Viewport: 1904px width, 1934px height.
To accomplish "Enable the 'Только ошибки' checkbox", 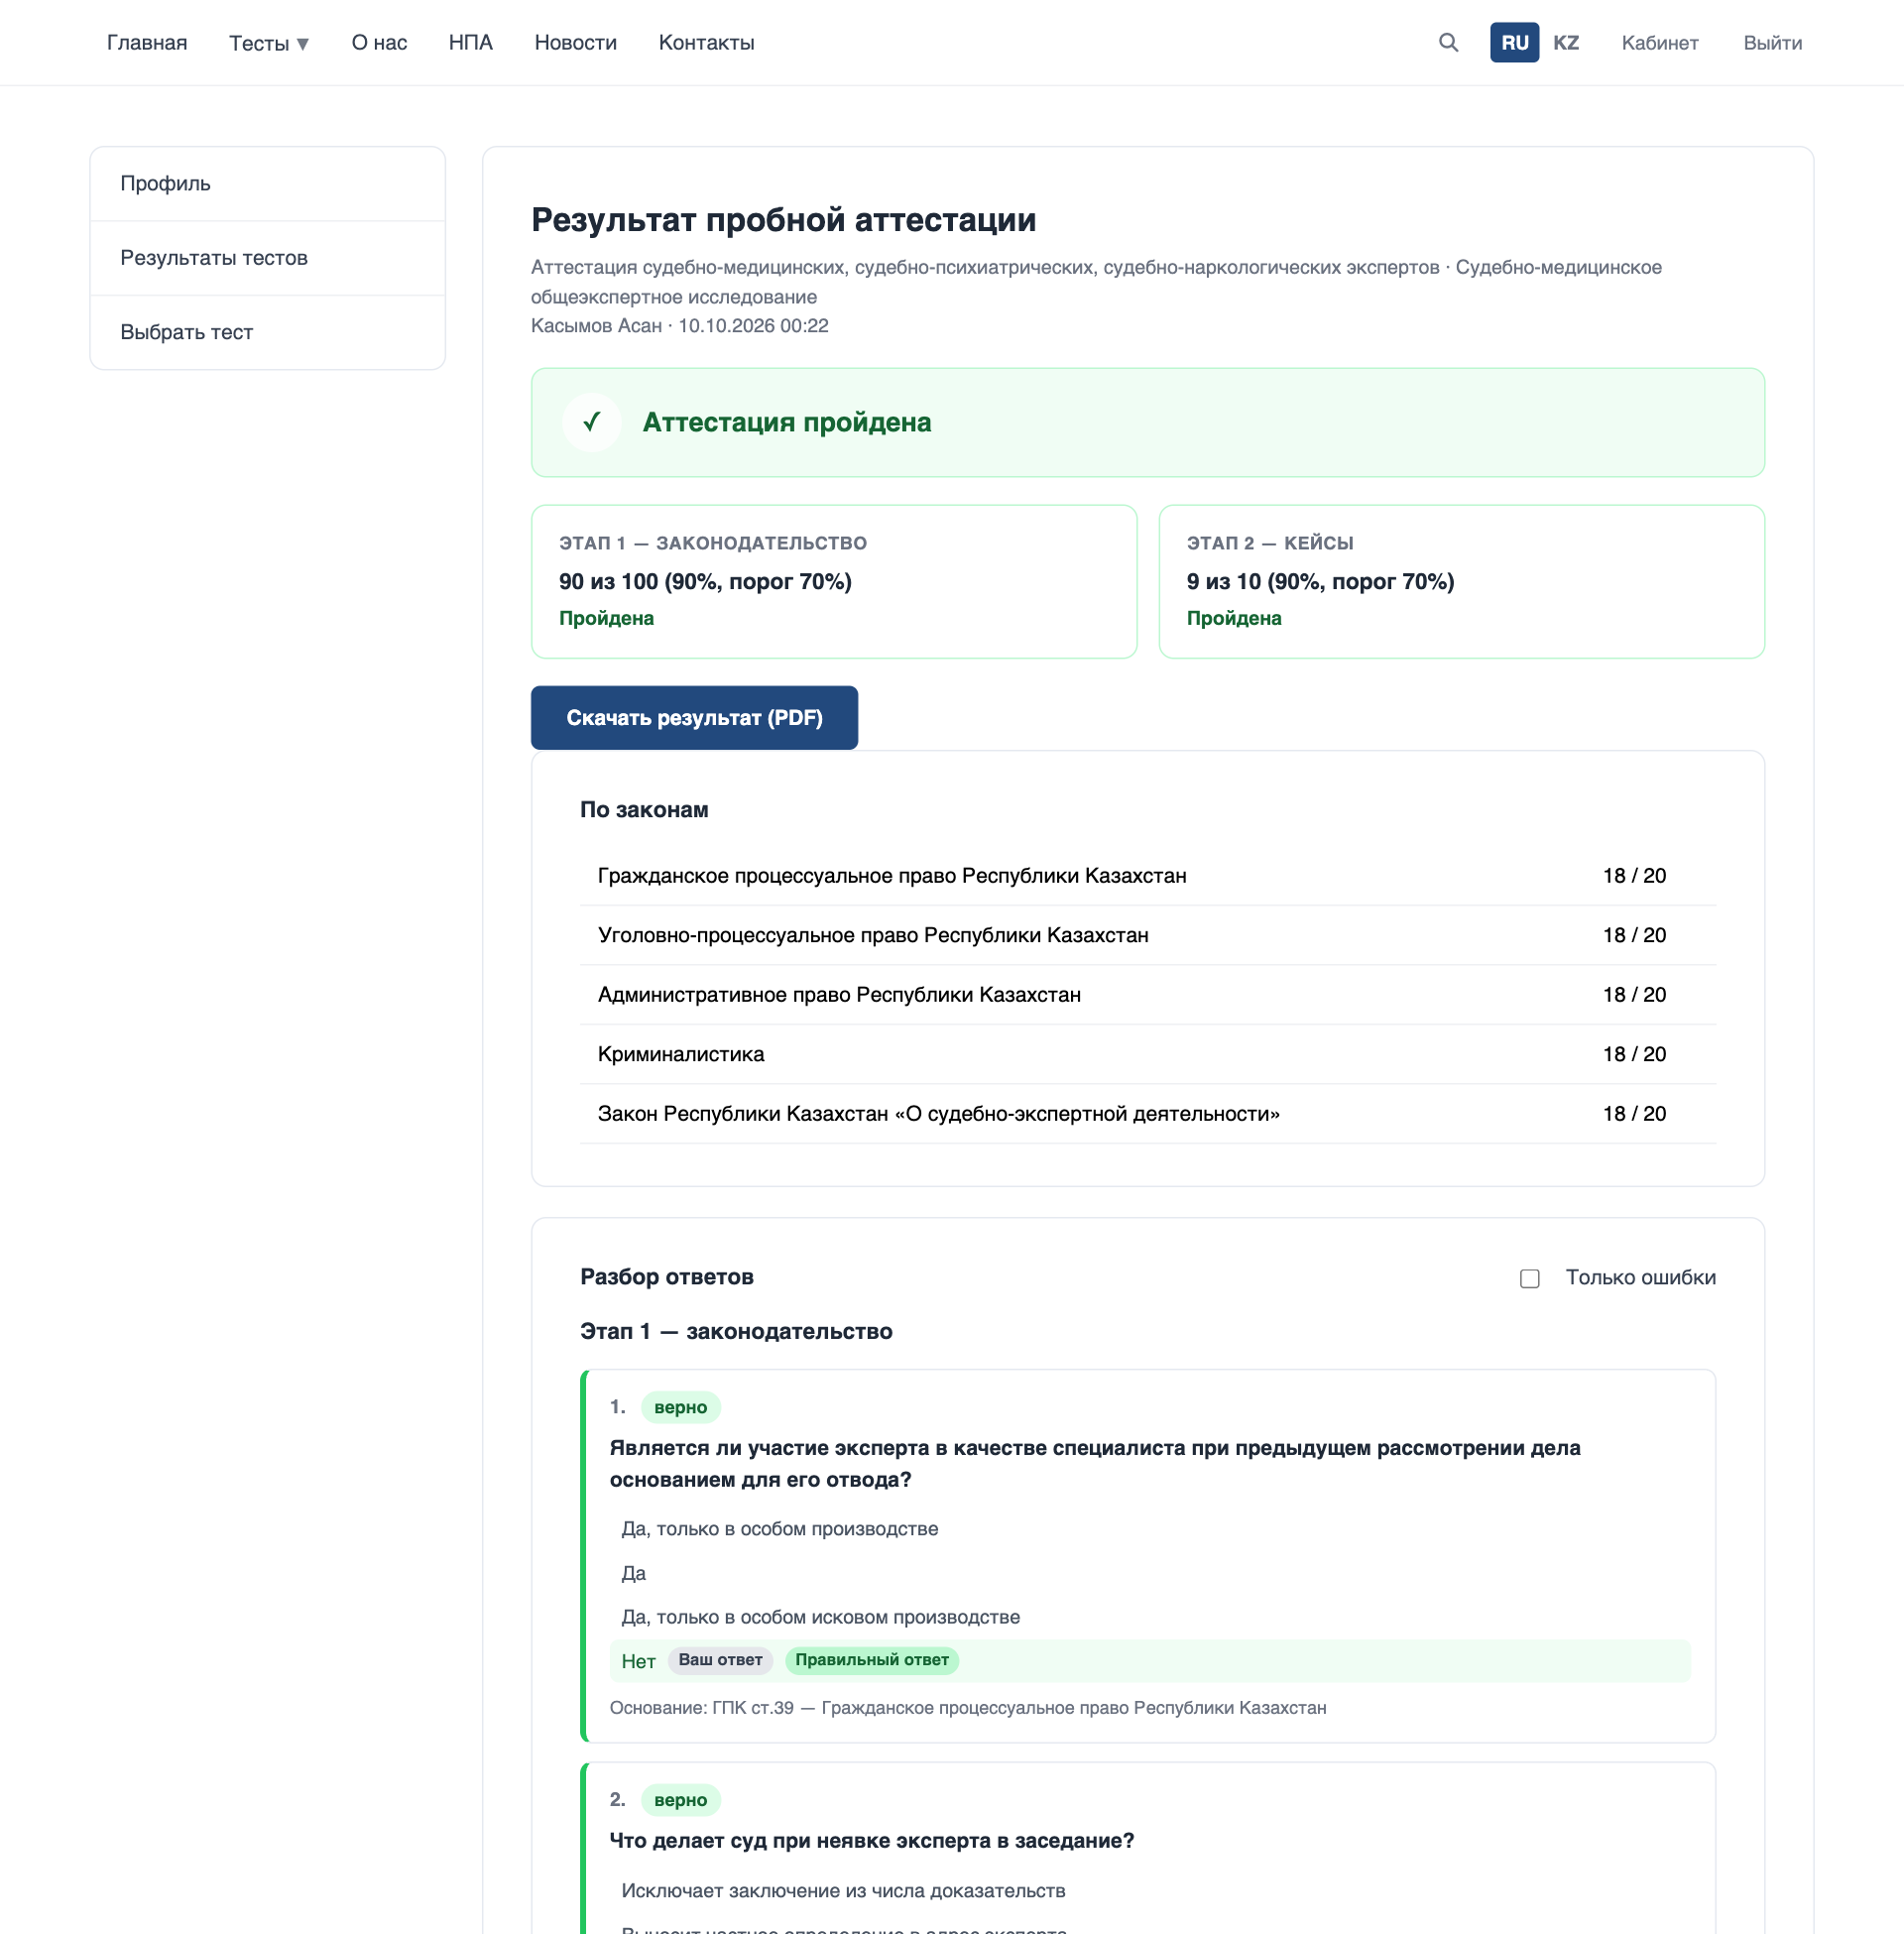I will point(1529,1278).
